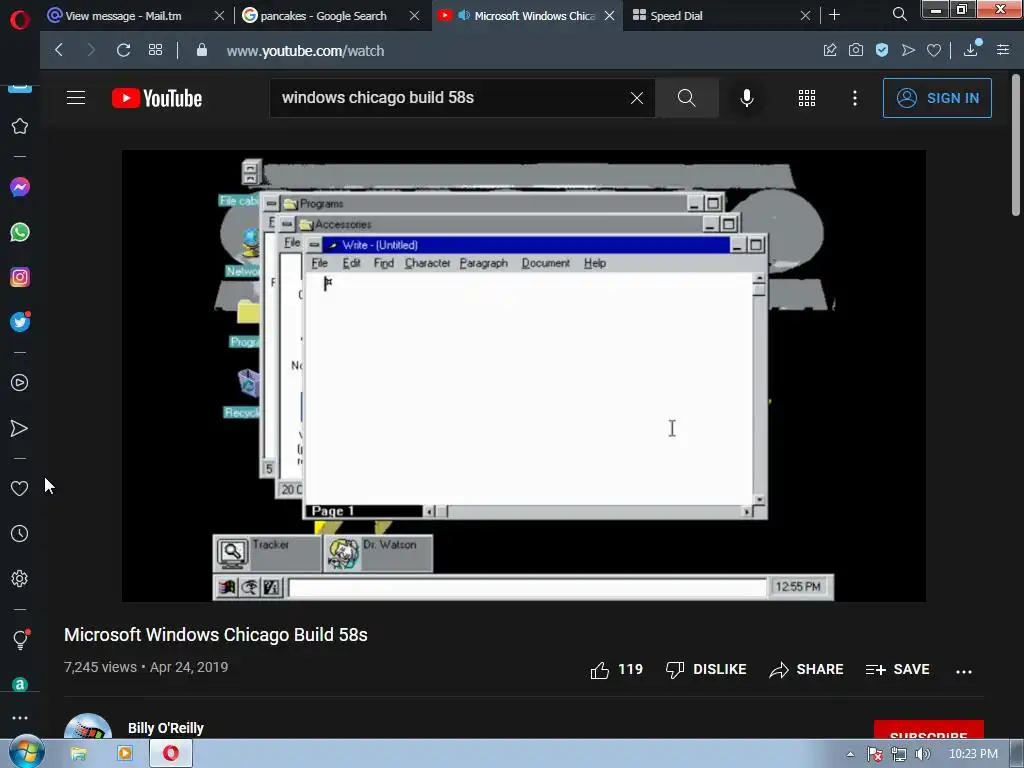This screenshot has height=768, width=1024.
Task: Open My Flow in the sidebar
Action: tap(20, 428)
